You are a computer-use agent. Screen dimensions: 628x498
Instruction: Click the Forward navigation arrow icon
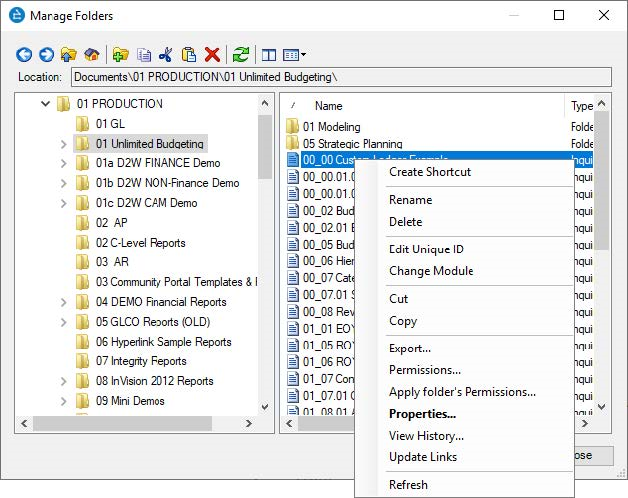coord(45,55)
